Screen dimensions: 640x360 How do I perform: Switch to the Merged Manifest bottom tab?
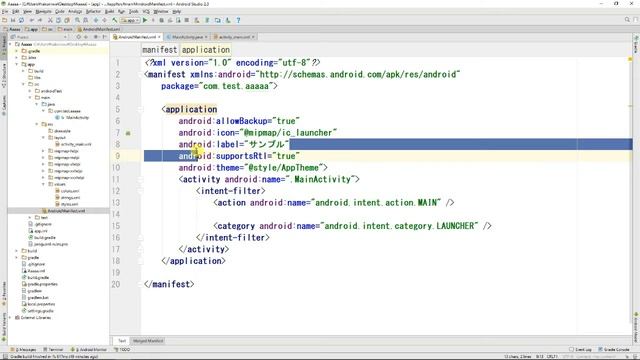(x=148, y=341)
